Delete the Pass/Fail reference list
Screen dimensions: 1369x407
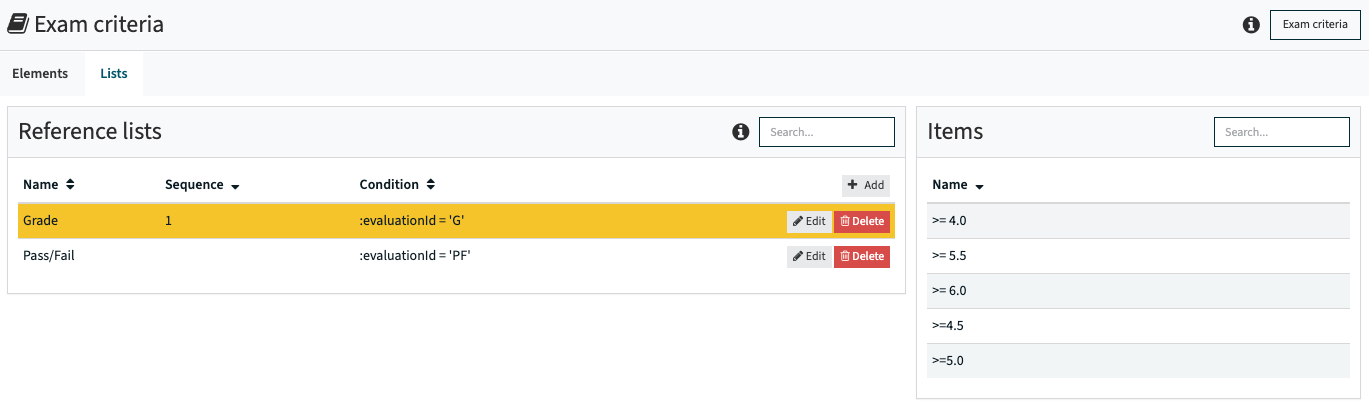click(x=862, y=256)
